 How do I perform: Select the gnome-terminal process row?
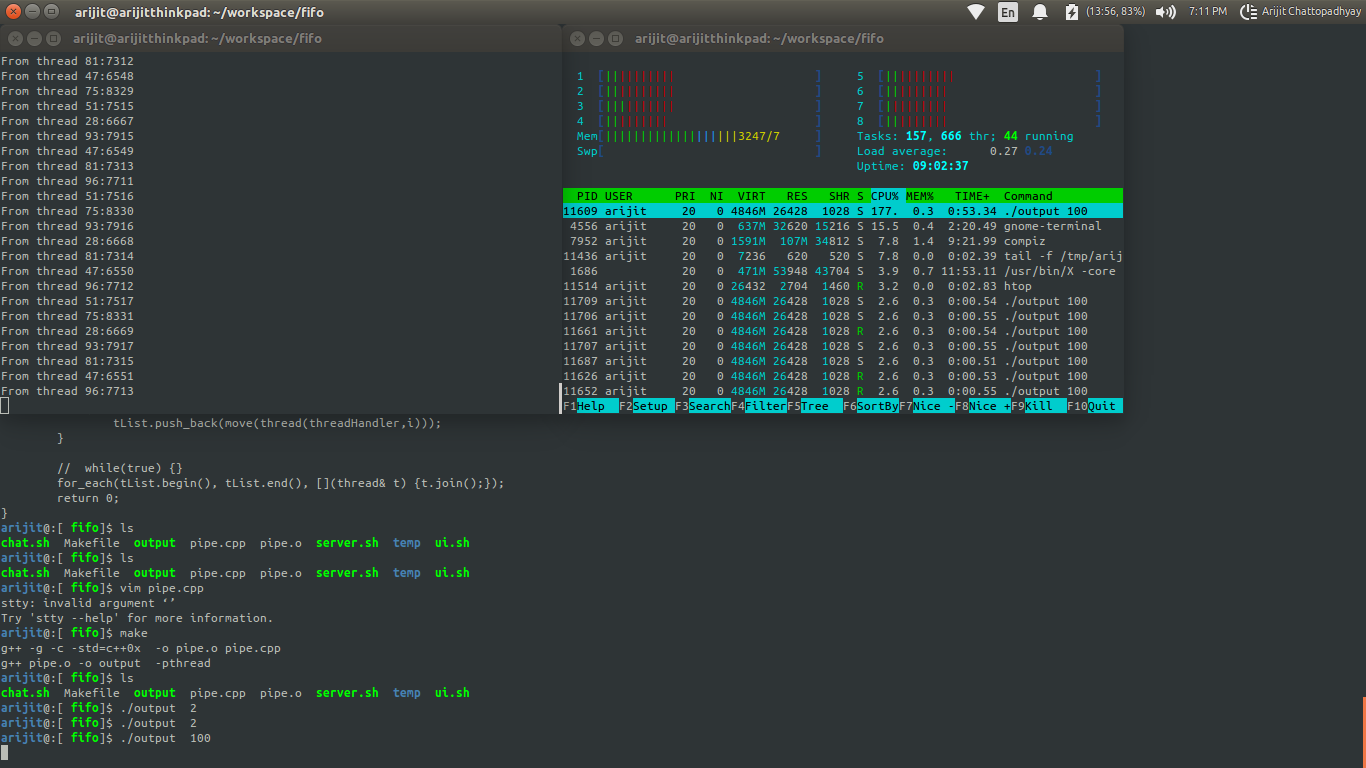point(840,226)
